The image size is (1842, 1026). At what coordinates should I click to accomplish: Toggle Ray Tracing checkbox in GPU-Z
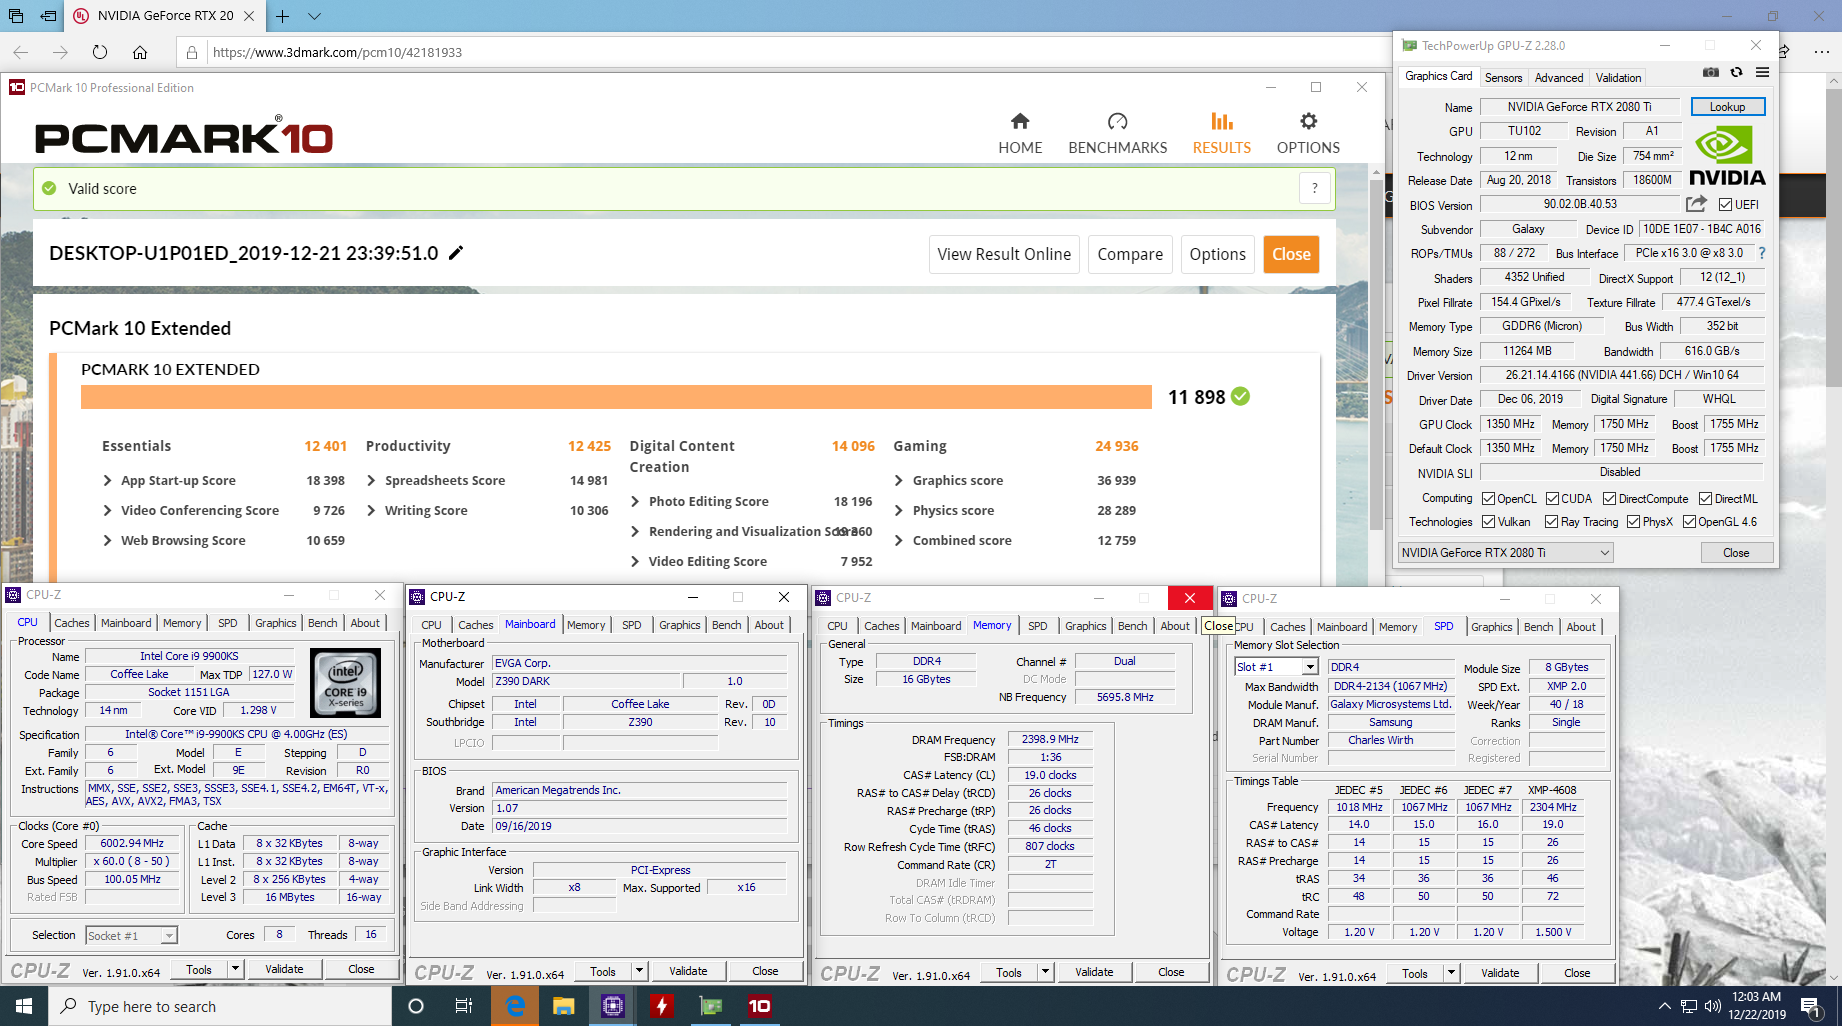click(1551, 522)
